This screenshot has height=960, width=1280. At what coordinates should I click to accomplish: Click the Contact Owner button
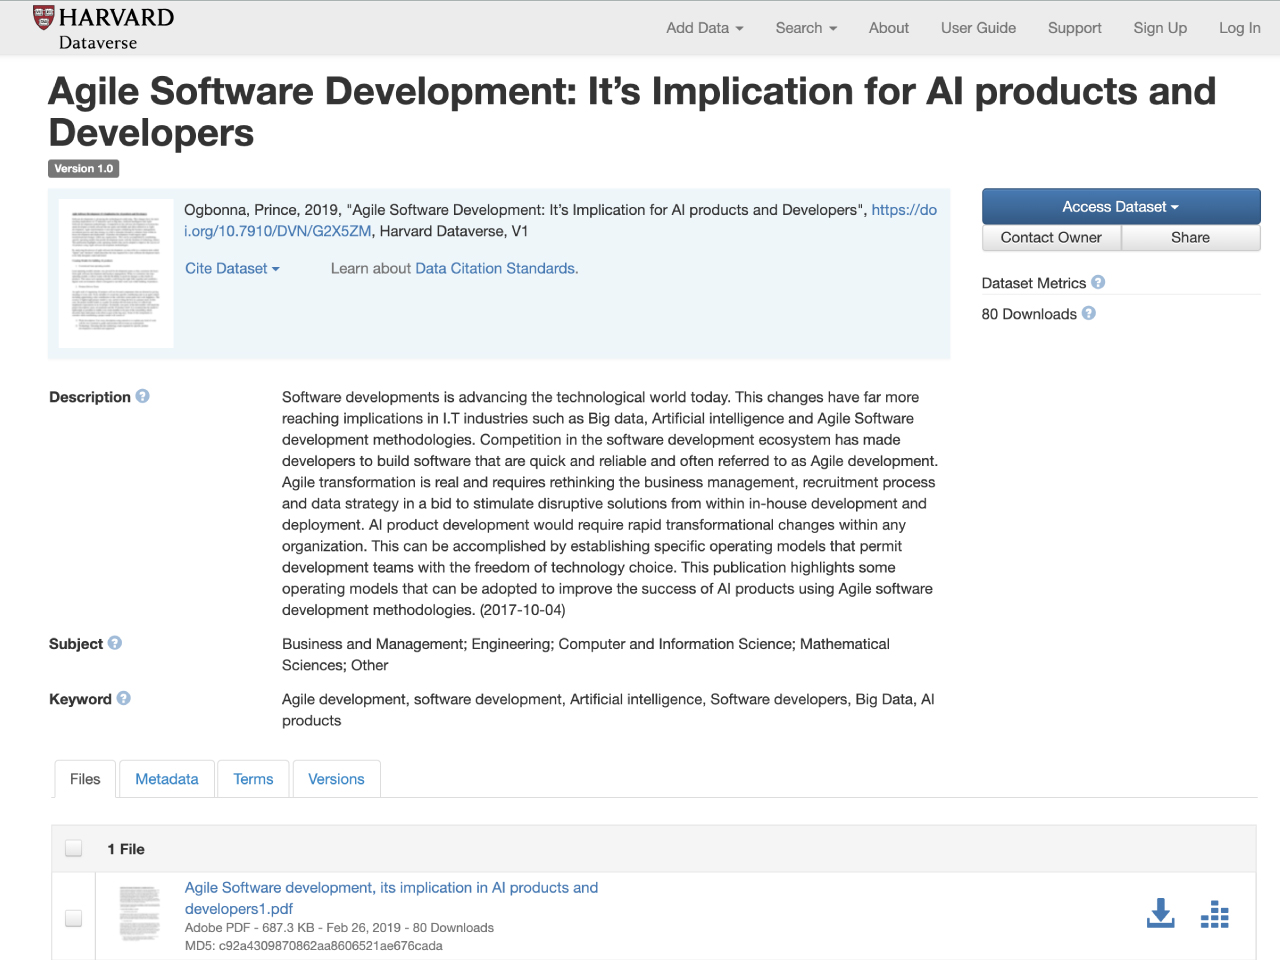pos(1051,237)
